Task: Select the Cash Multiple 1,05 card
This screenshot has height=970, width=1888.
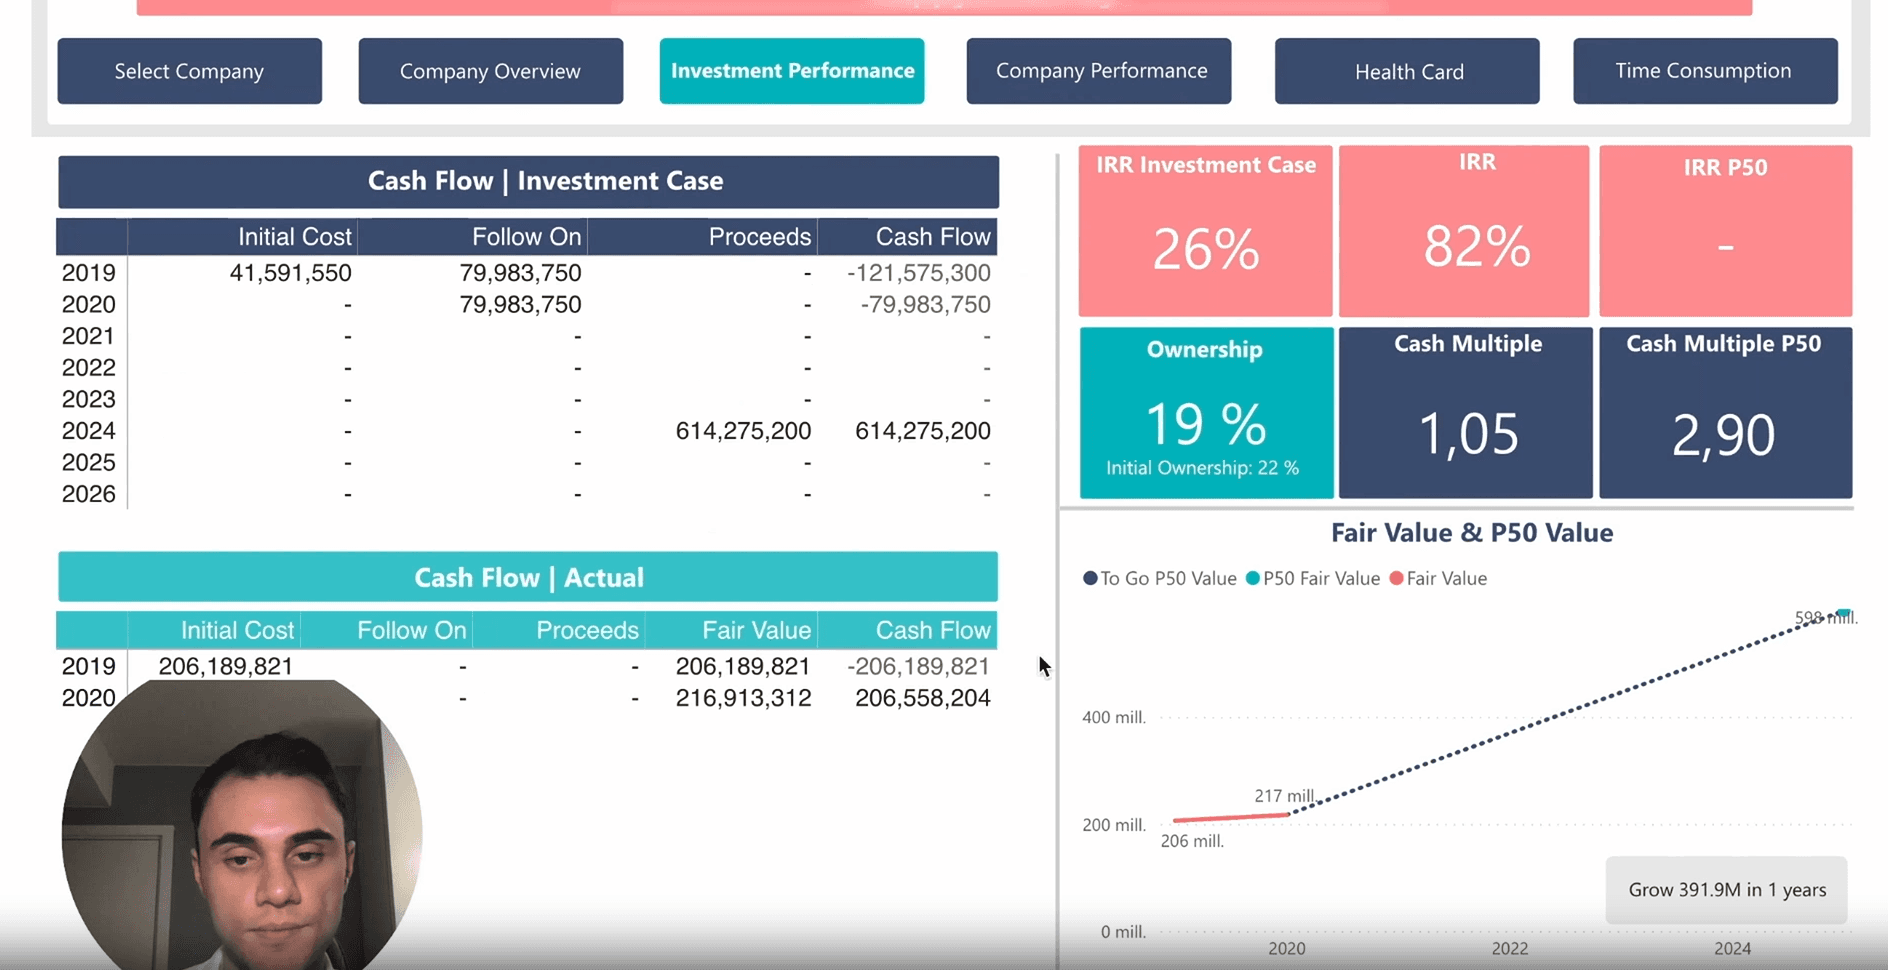Action: [x=1466, y=412]
